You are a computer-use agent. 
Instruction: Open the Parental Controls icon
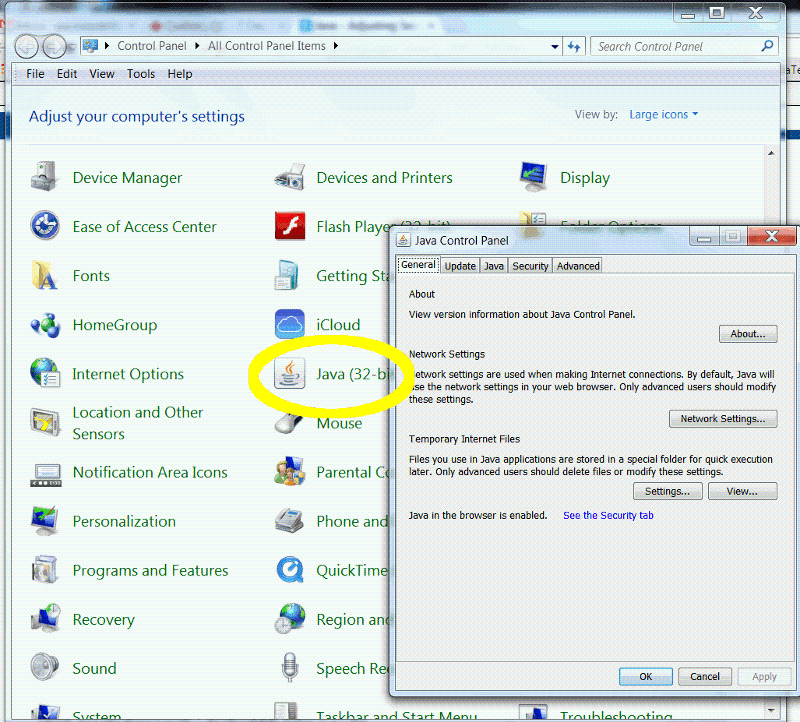290,471
